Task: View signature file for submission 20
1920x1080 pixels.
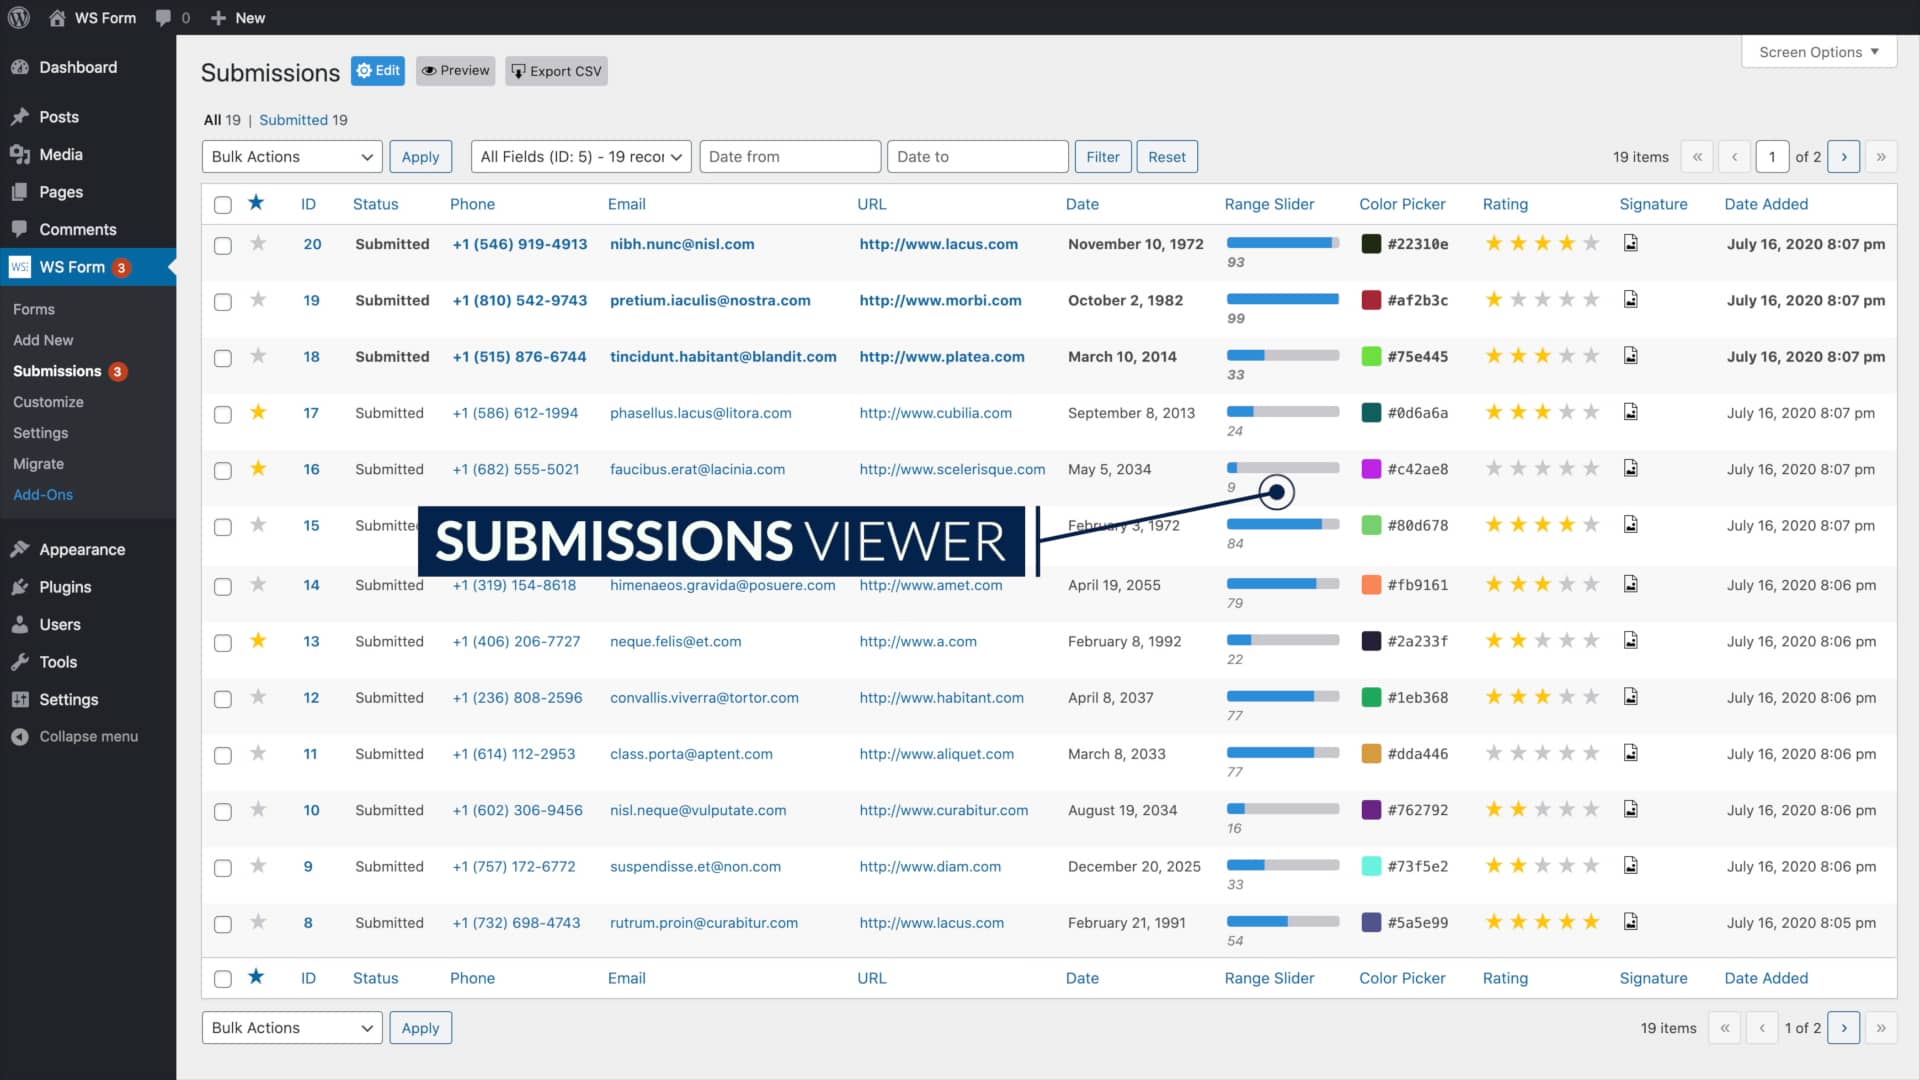Action: click(x=1631, y=243)
